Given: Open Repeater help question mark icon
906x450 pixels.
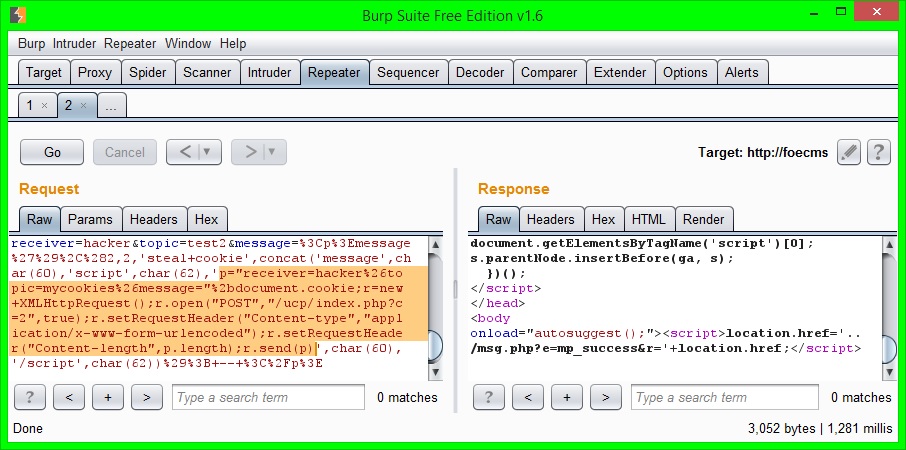Looking at the screenshot, I should tap(878, 153).
